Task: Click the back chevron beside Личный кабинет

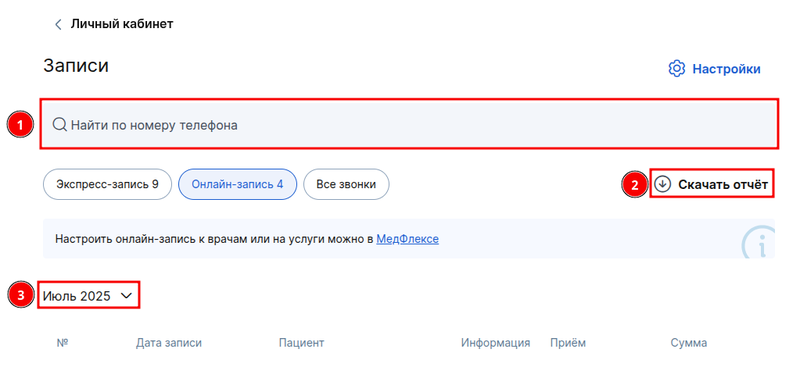Action: tap(58, 24)
